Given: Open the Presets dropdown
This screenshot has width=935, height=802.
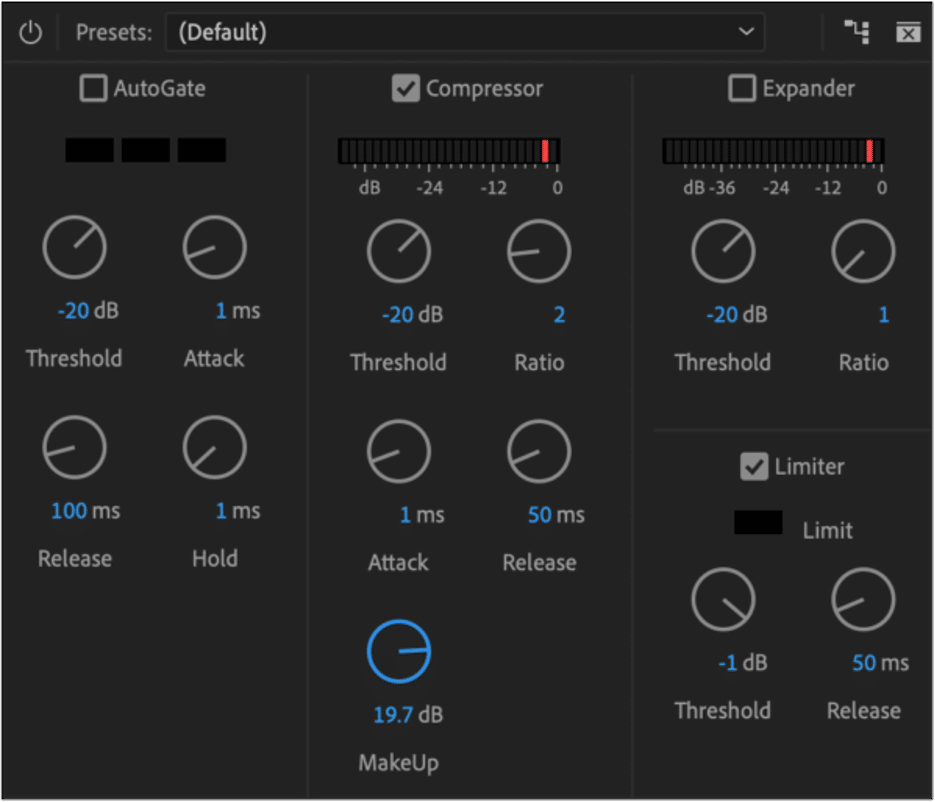Looking at the screenshot, I should point(744,31).
